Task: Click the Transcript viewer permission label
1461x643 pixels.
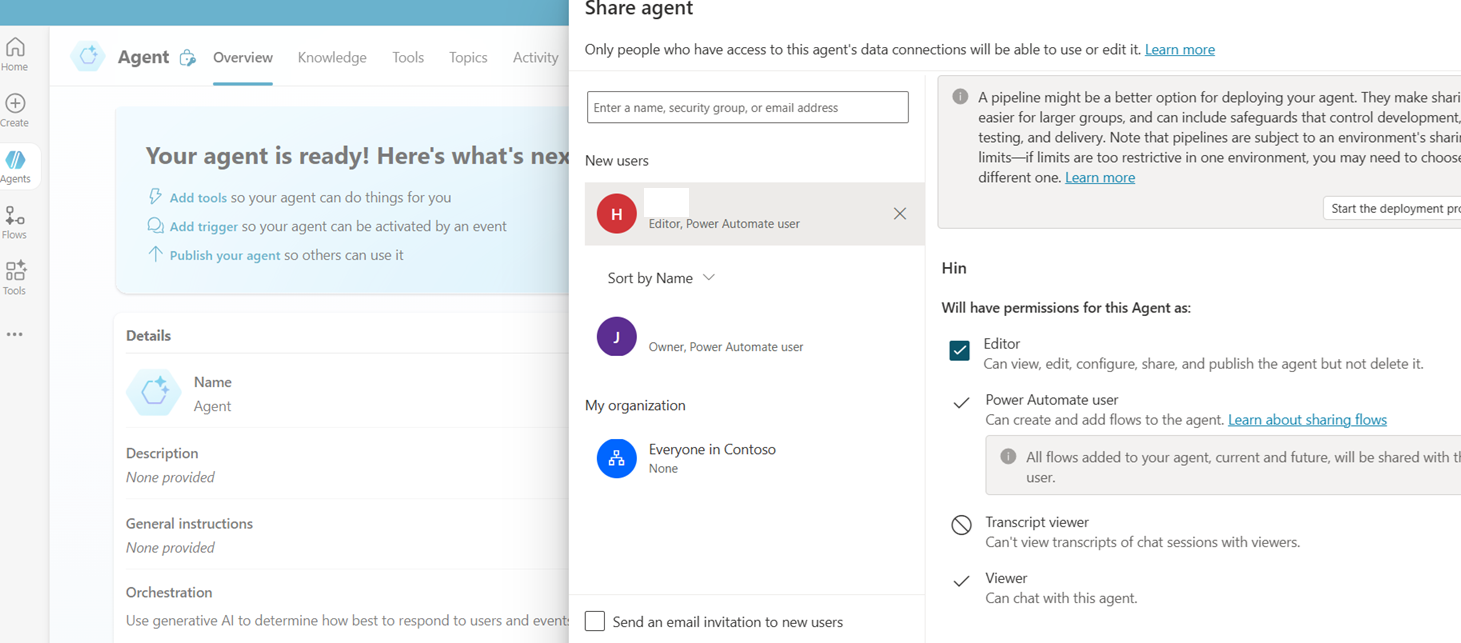Action: [1037, 522]
